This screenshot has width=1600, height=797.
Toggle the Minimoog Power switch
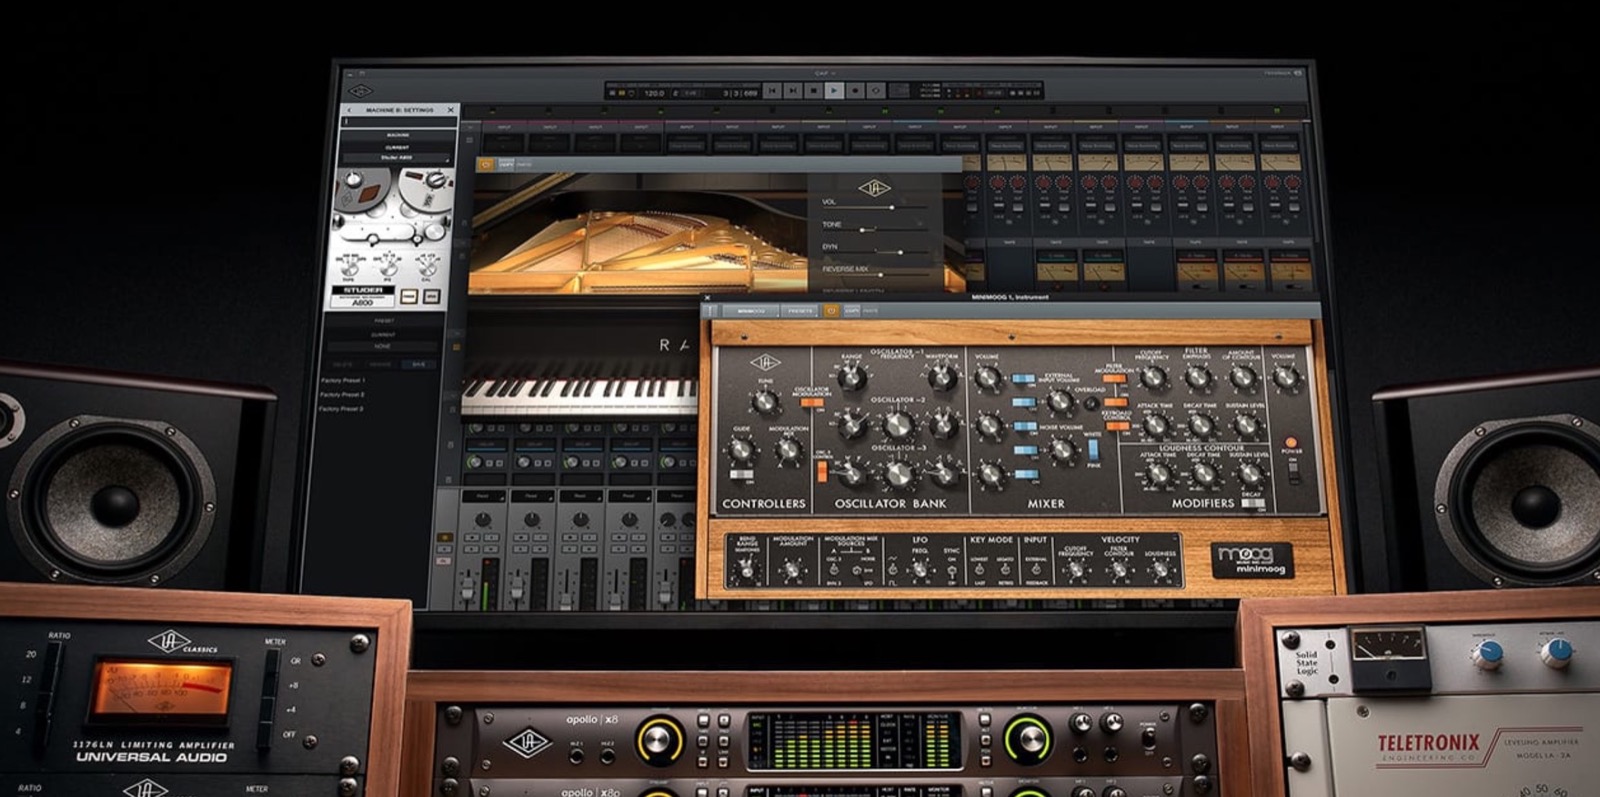click(1294, 472)
